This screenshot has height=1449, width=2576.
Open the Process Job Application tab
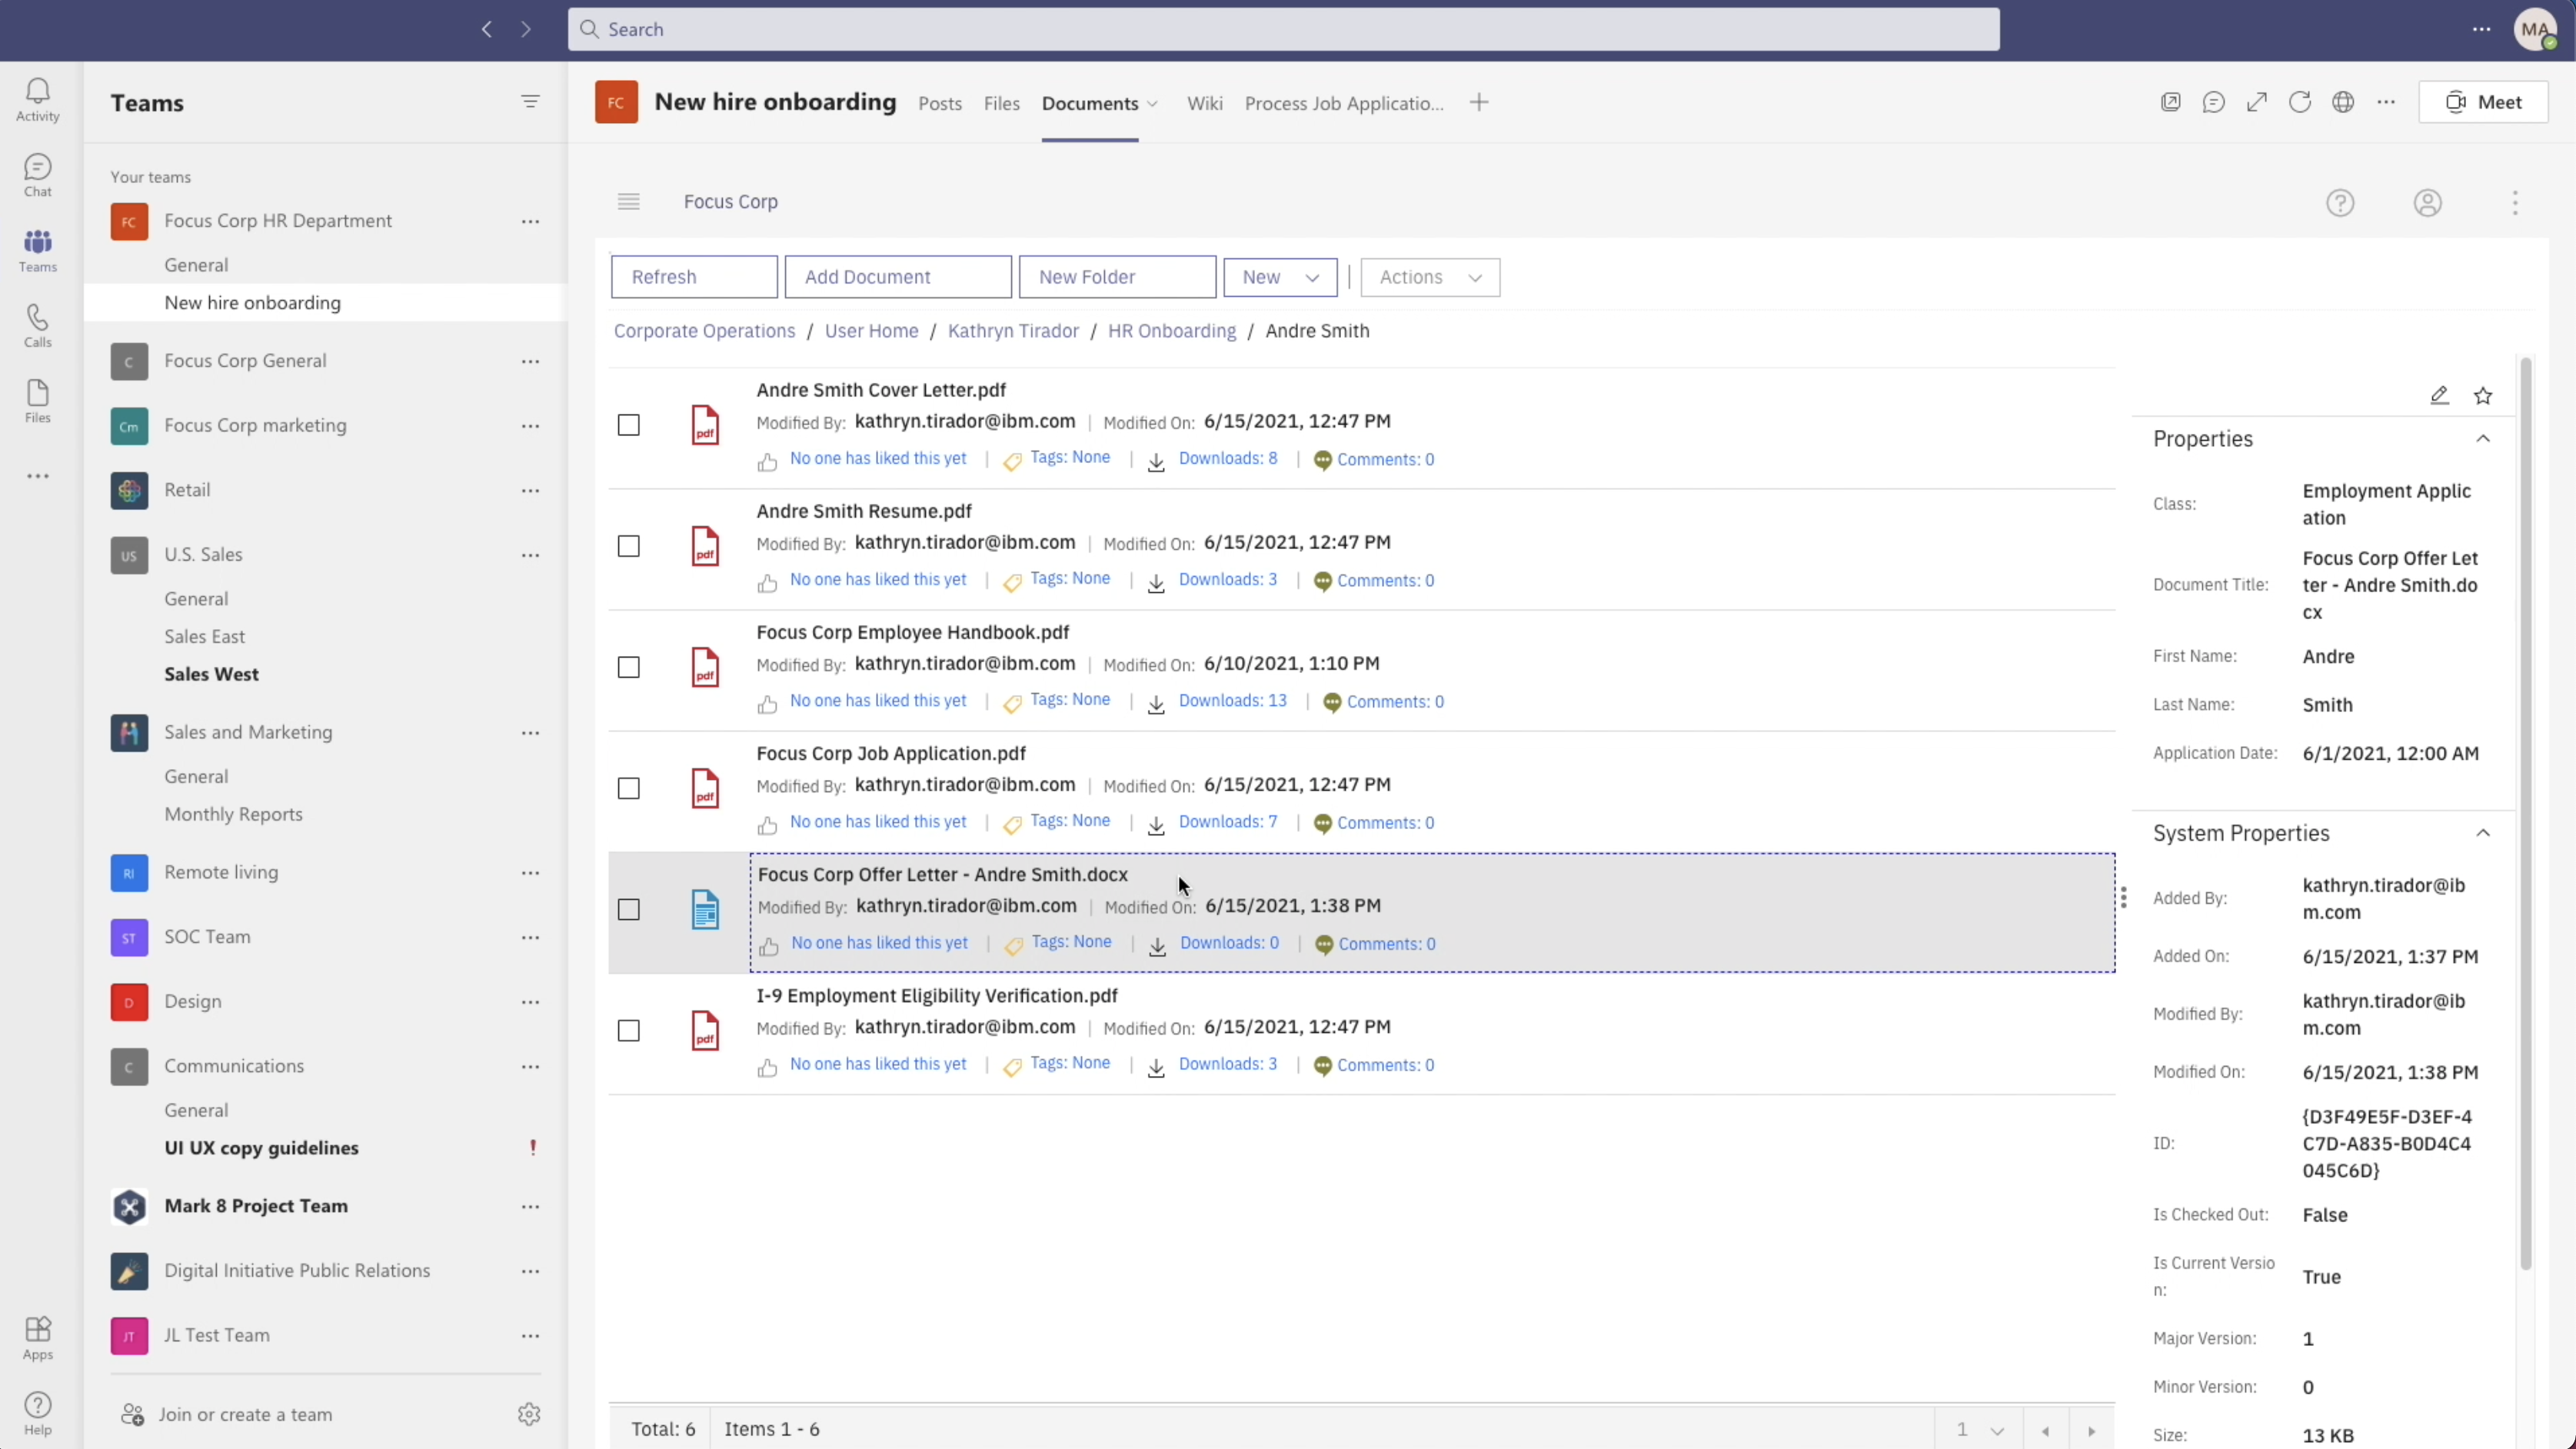pyautogui.click(x=1344, y=103)
